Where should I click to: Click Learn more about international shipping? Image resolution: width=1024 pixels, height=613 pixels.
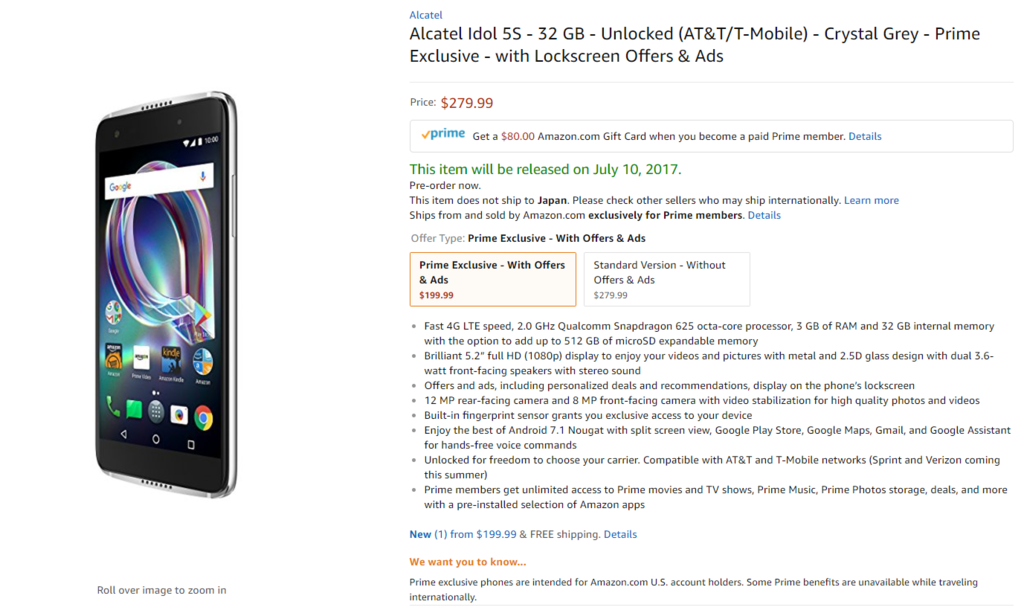pos(871,200)
